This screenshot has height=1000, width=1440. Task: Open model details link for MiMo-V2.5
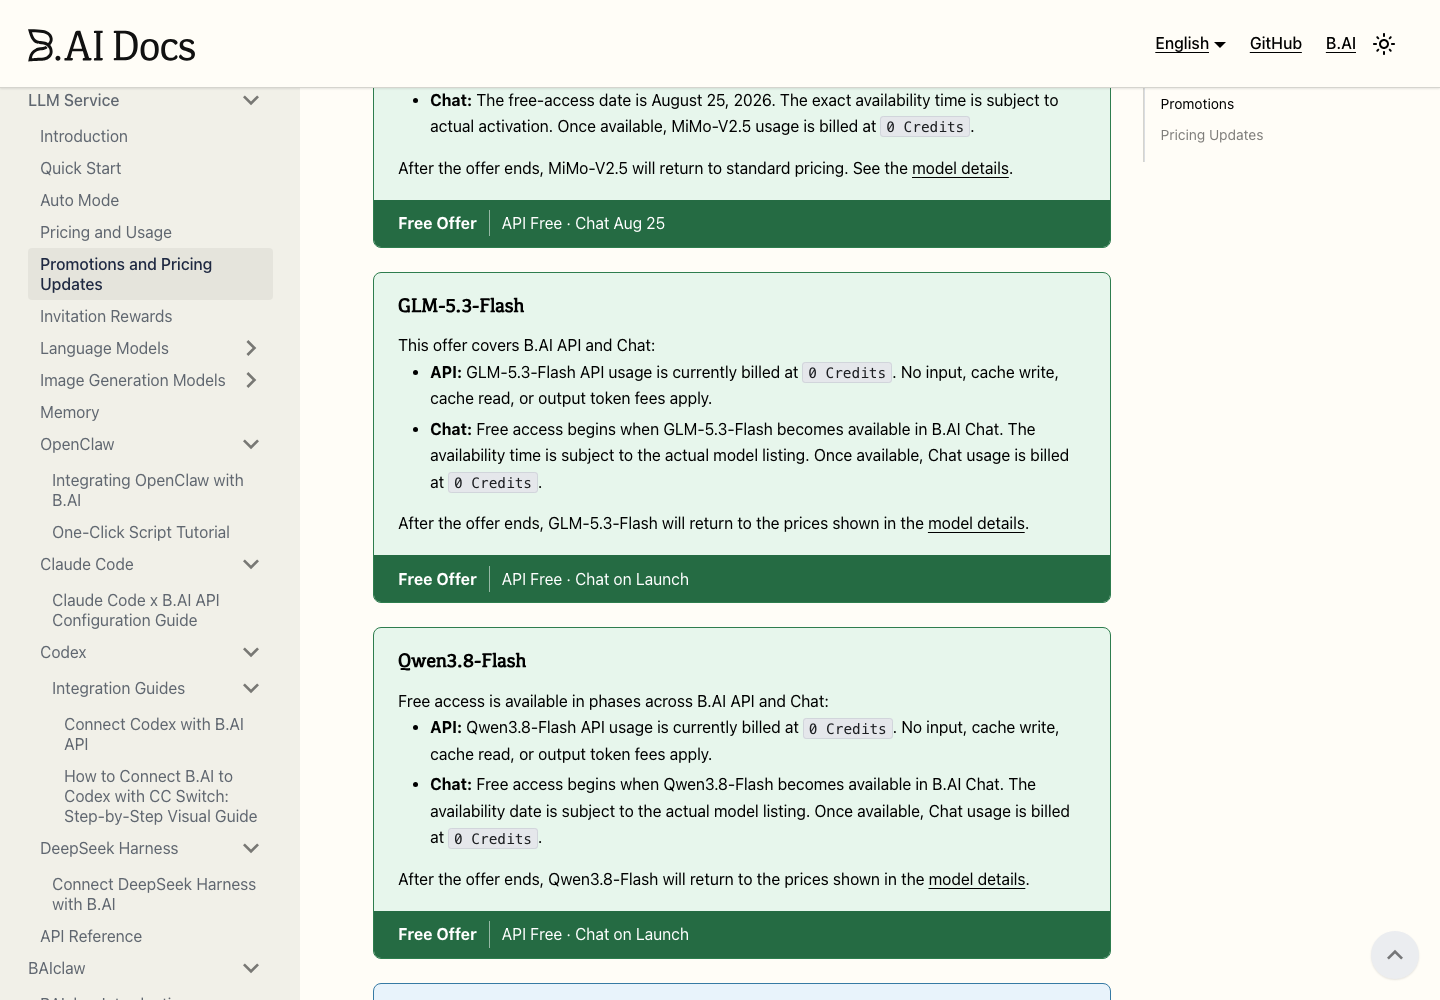tap(960, 168)
